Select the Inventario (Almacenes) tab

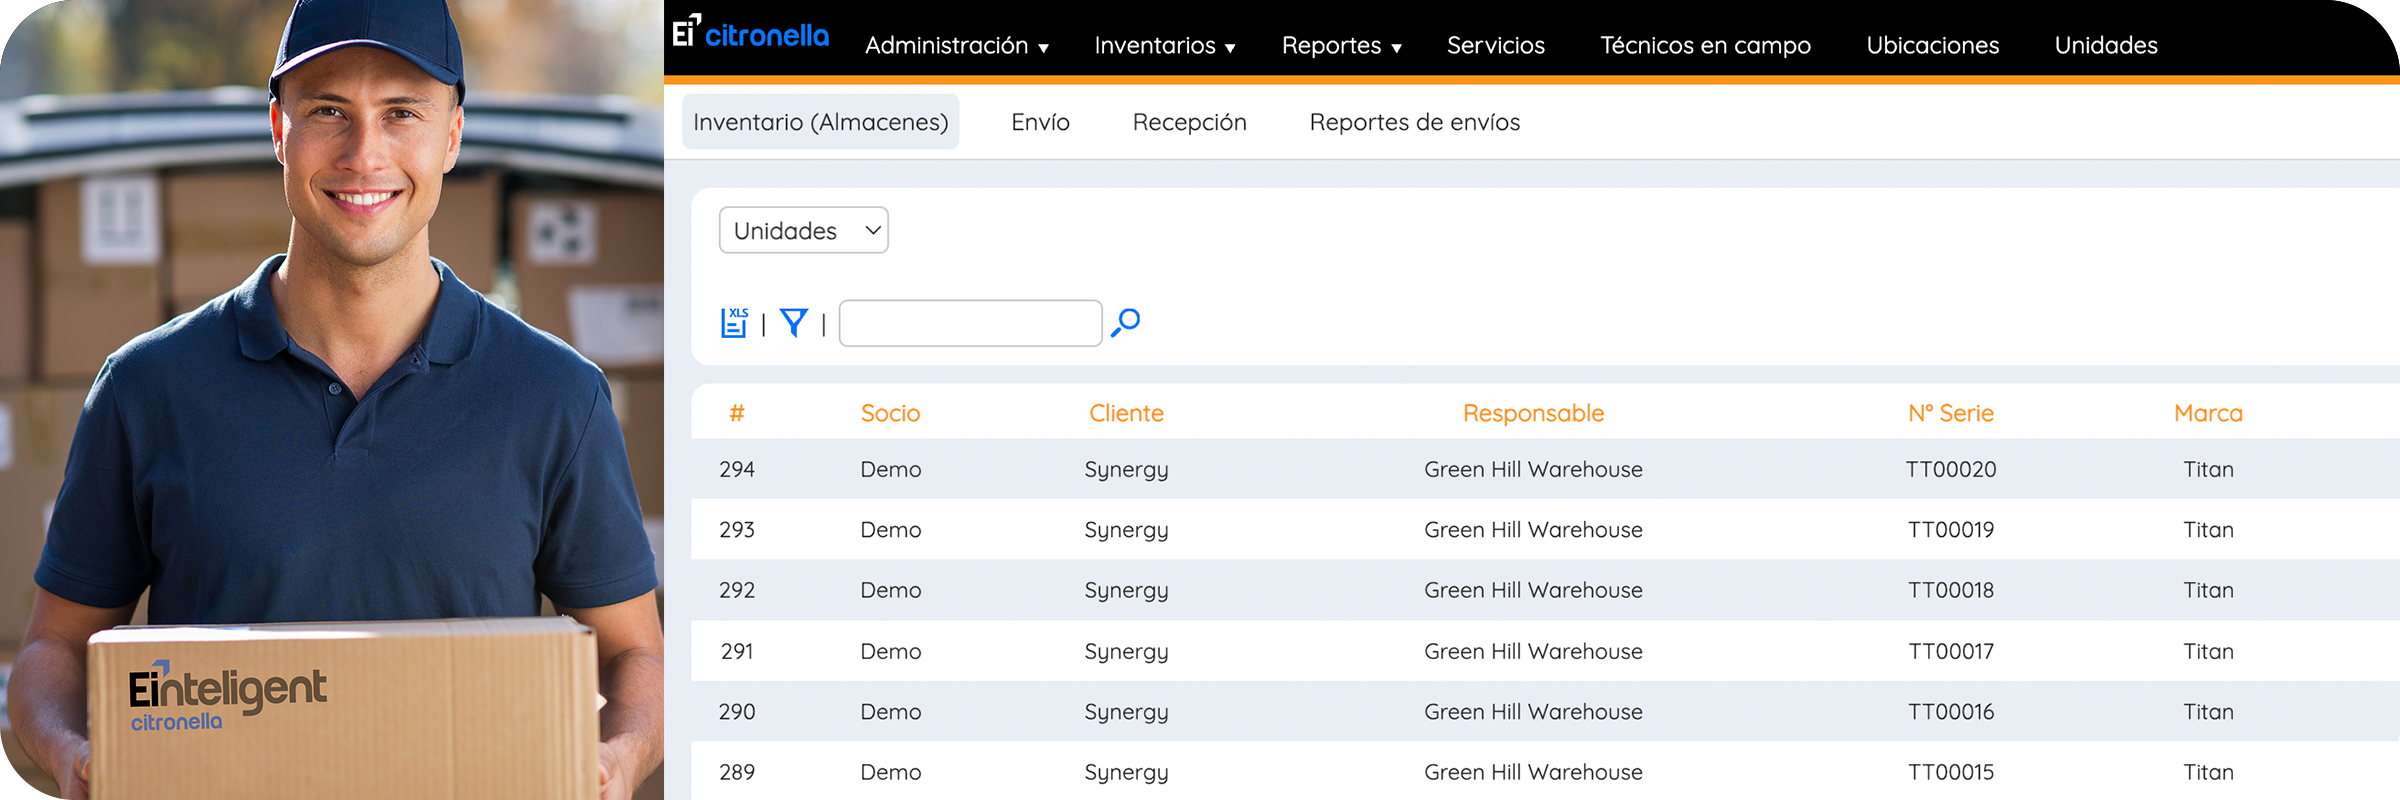click(x=820, y=122)
